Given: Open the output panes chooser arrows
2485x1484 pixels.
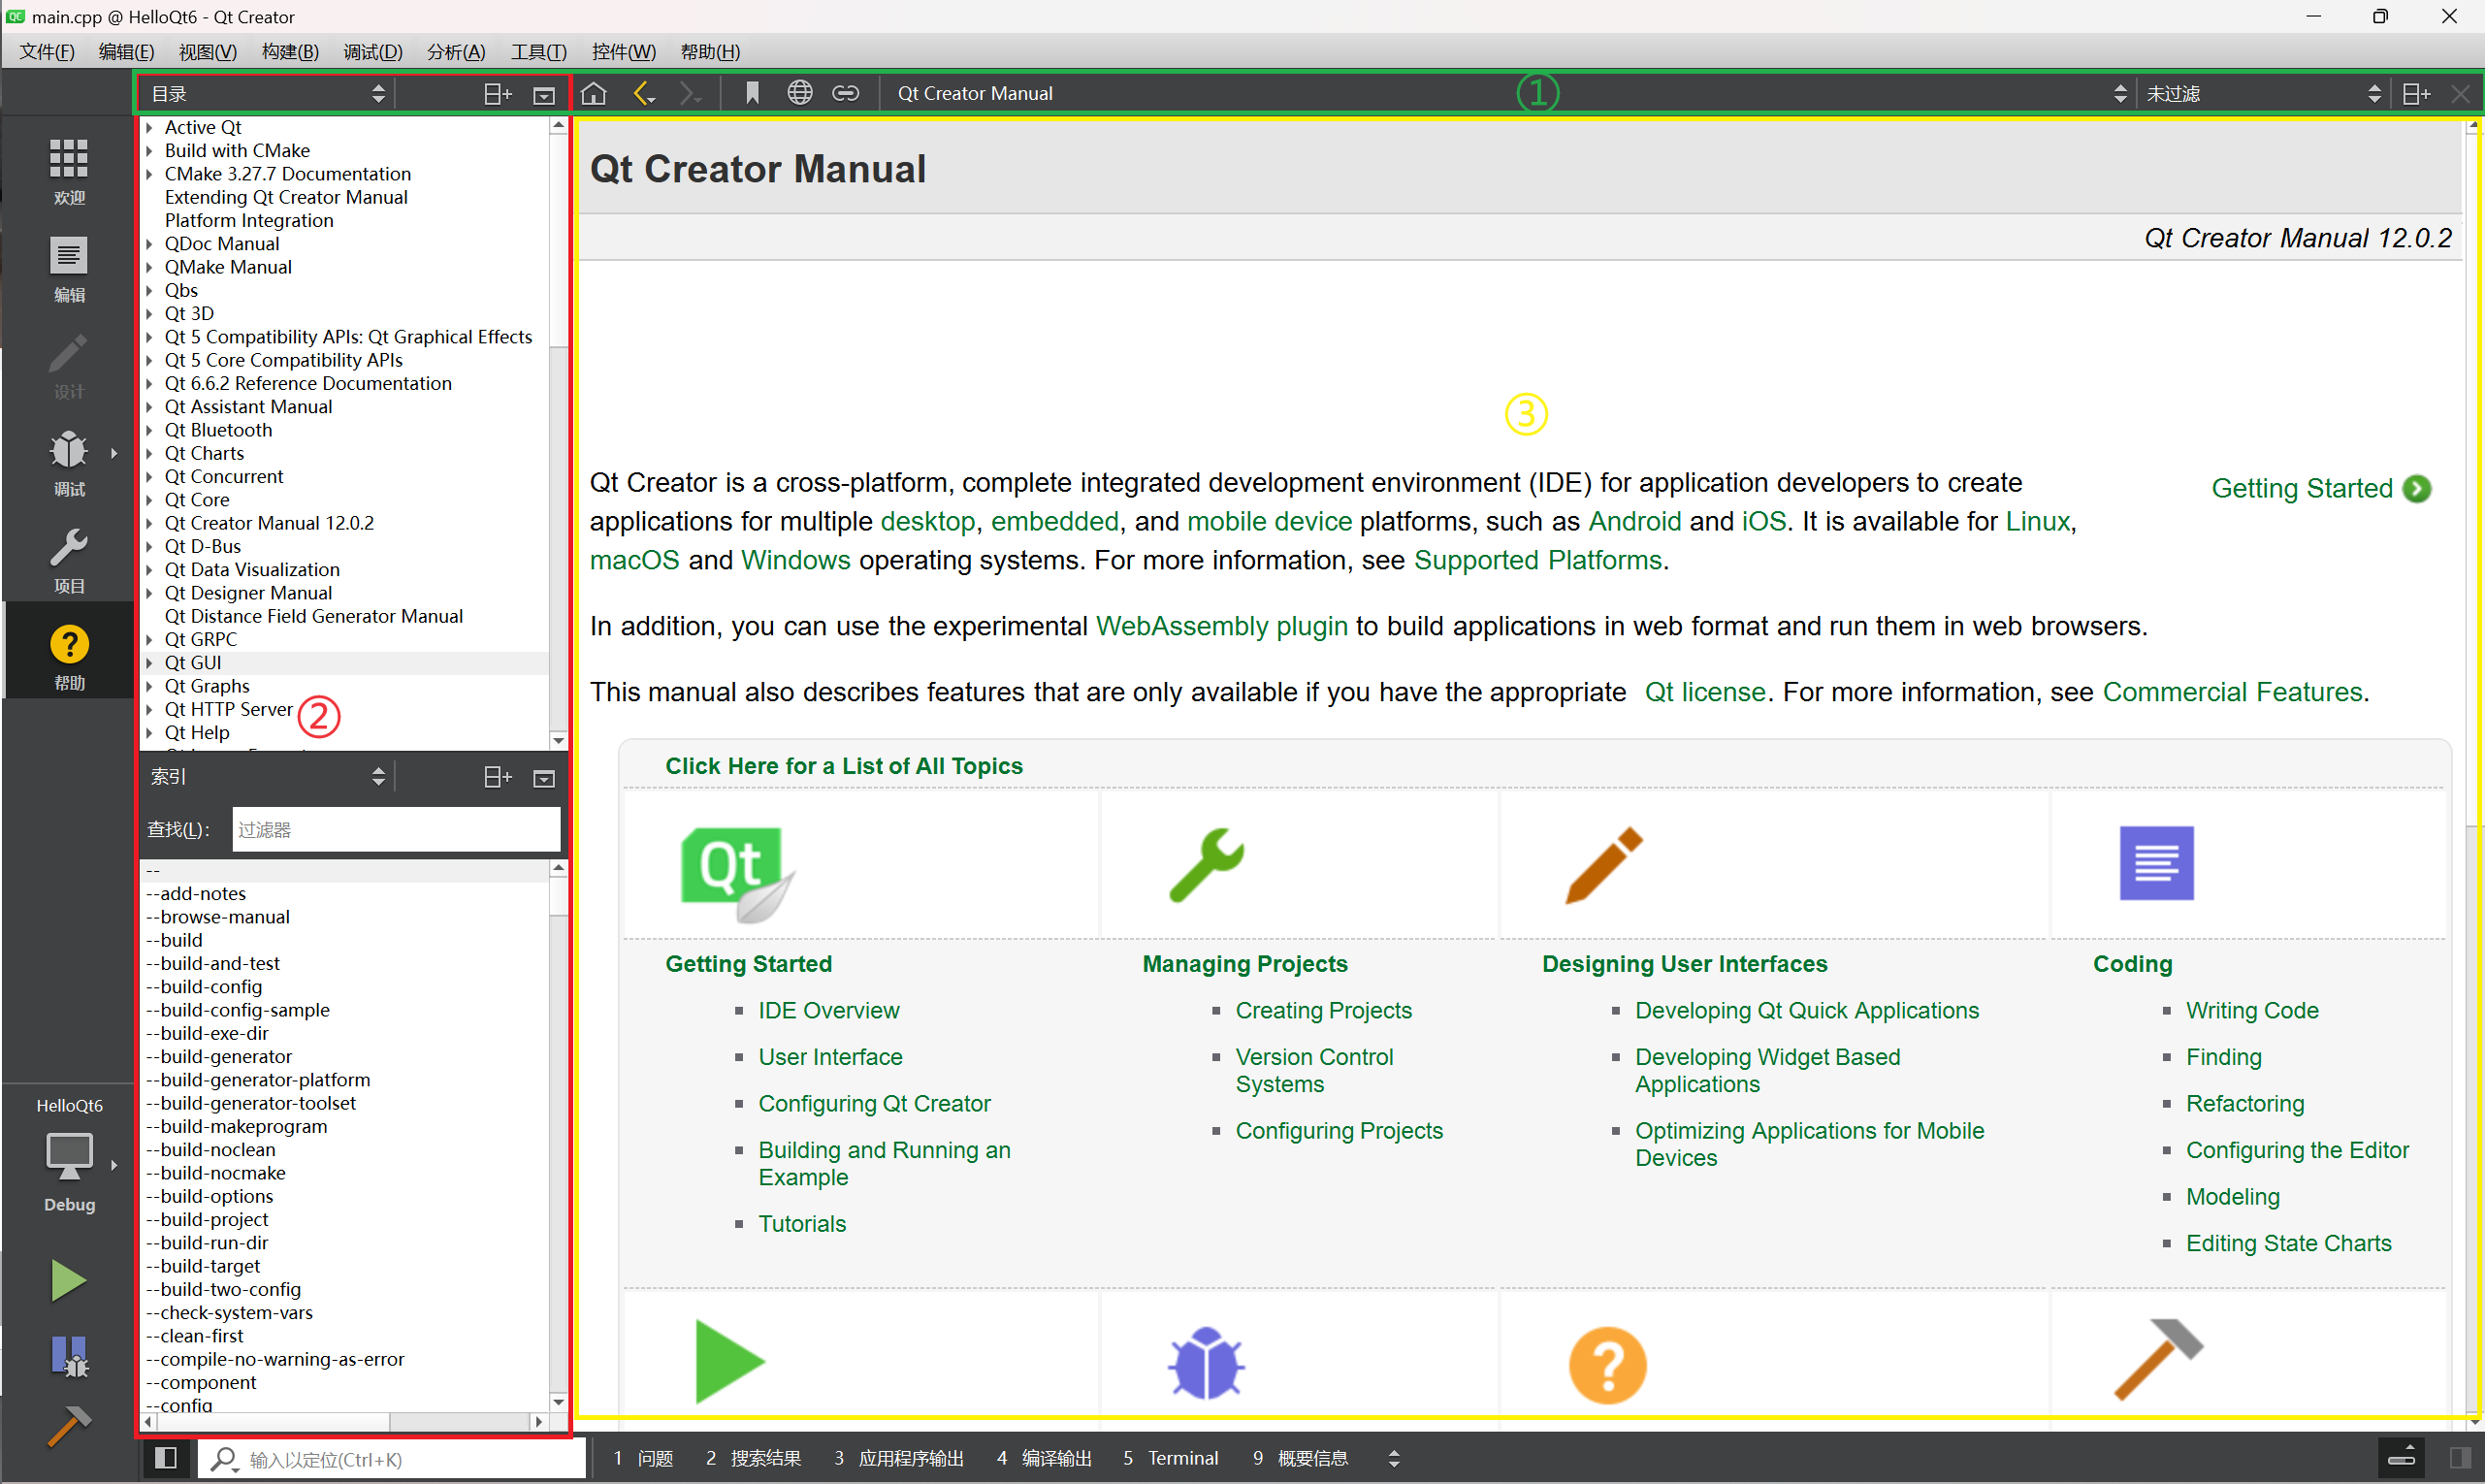Looking at the screenshot, I should point(1394,1458).
